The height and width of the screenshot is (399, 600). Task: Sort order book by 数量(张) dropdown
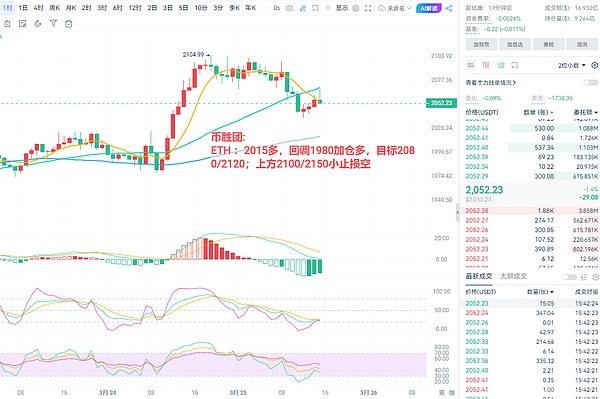pyautogui.click(x=538, y=112)
